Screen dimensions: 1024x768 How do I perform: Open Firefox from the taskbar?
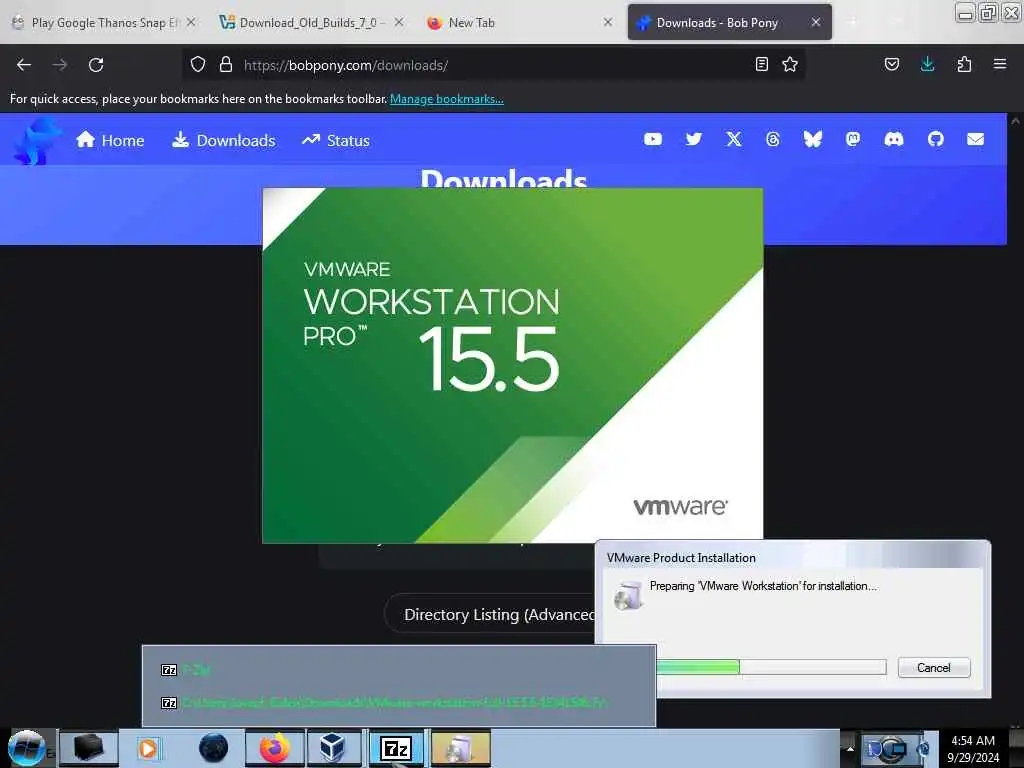pyautogui.click(x=275, y=748)
